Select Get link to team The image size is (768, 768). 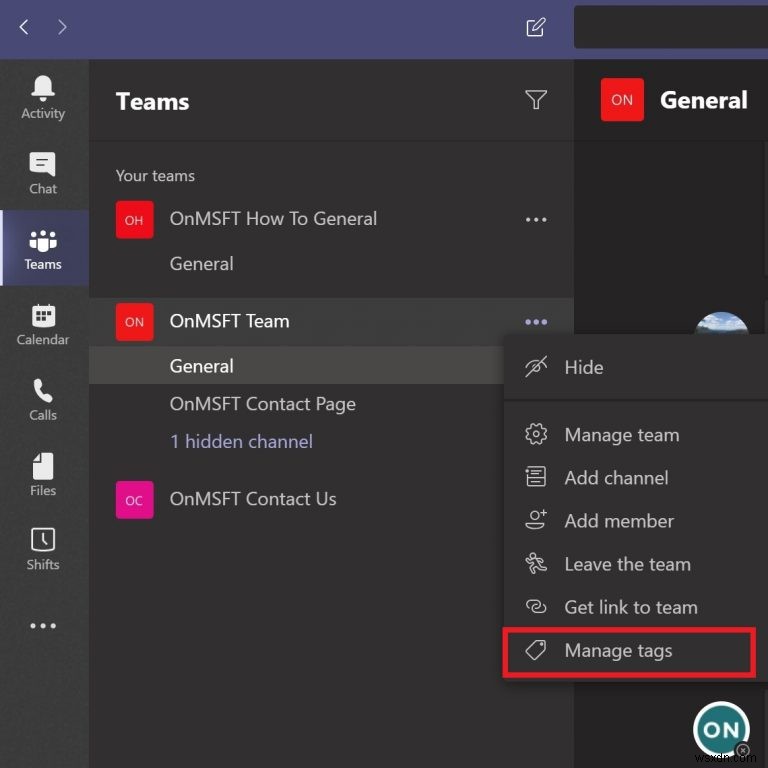coord(635,607)
